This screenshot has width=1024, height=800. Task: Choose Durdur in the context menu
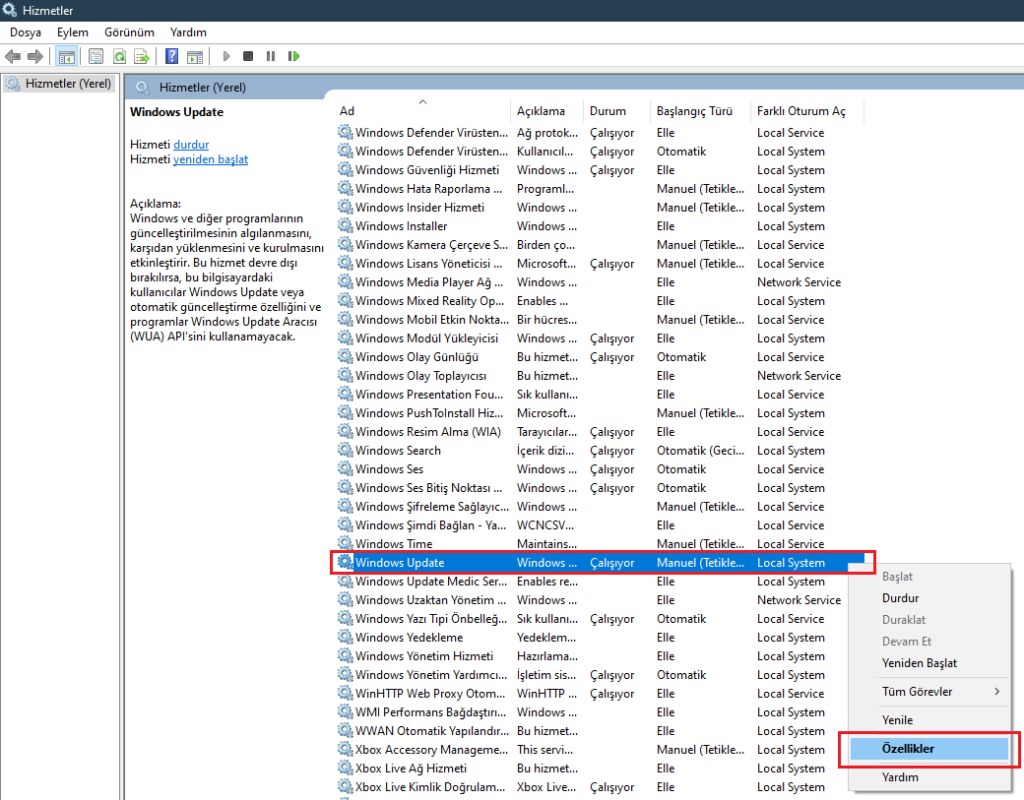pos(929,598)
